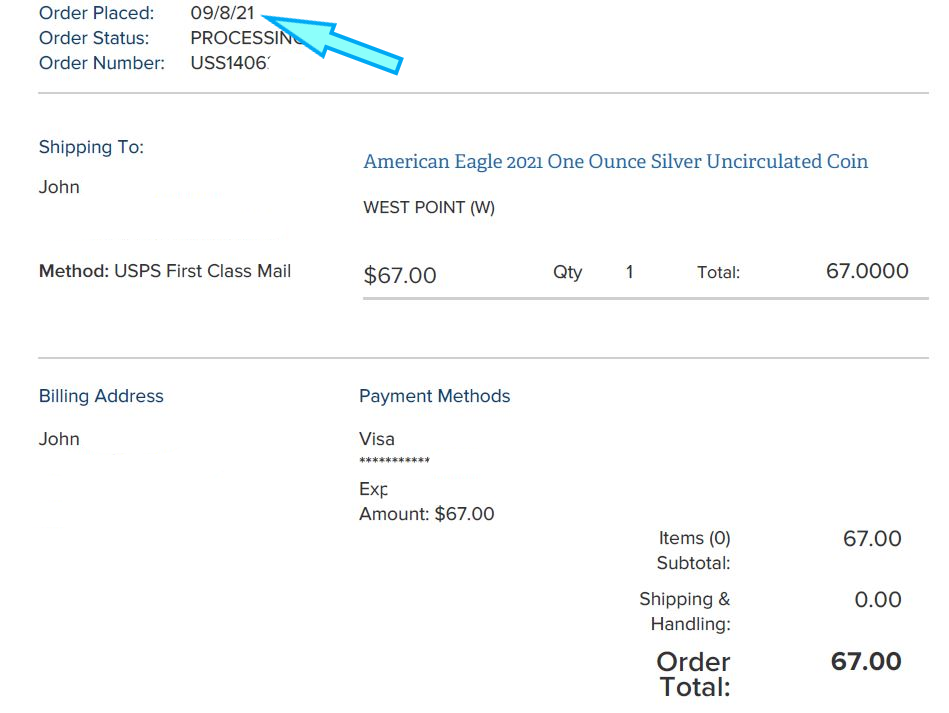Select the PROCESSING order status text
This screenshot has height=713, width=949.
pos(246,39)
